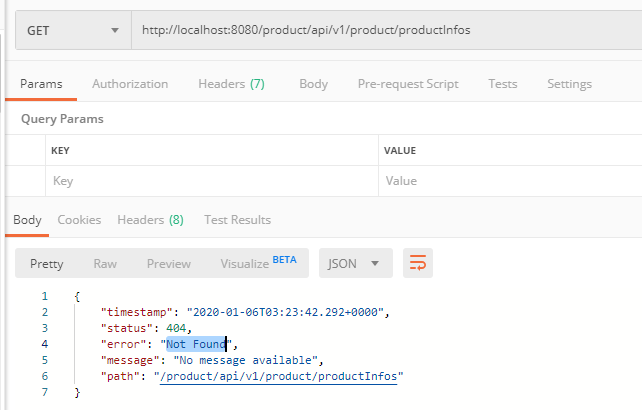This screenshot has height=410, width=642.
Task: Switch to Raw response view
Action: pyautogui.click(x=105, y=263)
